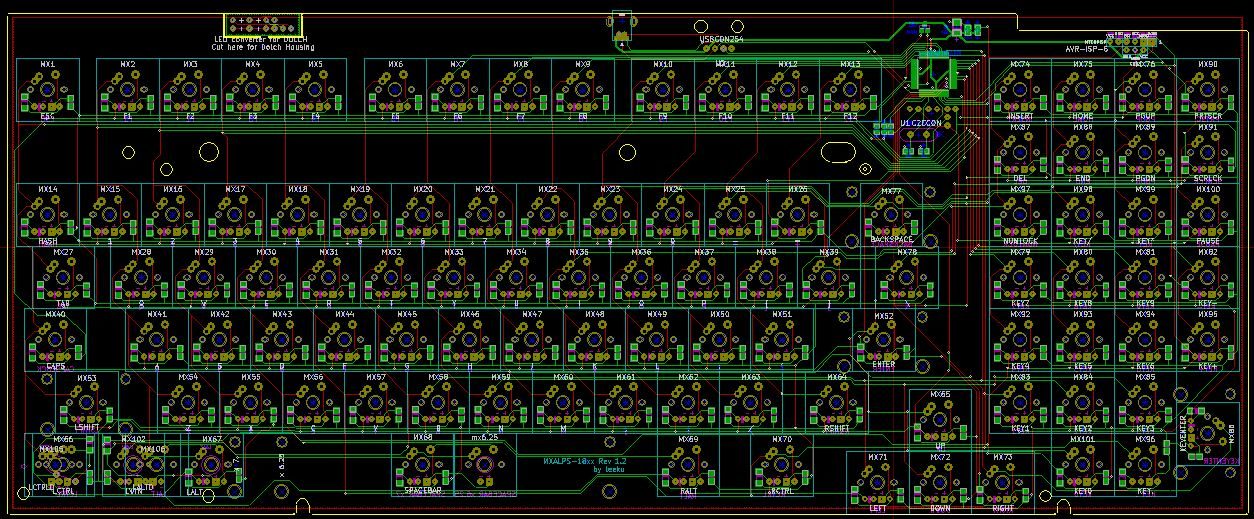Select the MX2 F1 switch footprint
The width and height of the screenshot is (1254, 519).
pyautogui.click(x=127, y=90)
